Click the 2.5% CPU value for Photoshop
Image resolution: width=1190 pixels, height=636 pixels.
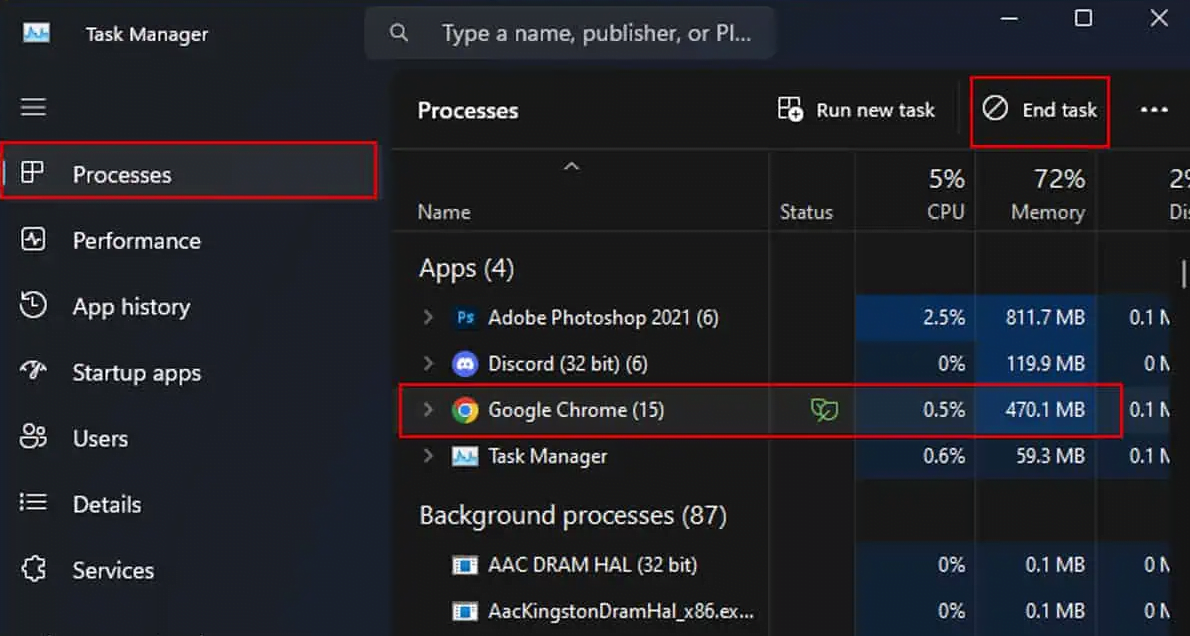tap(944, 317)
